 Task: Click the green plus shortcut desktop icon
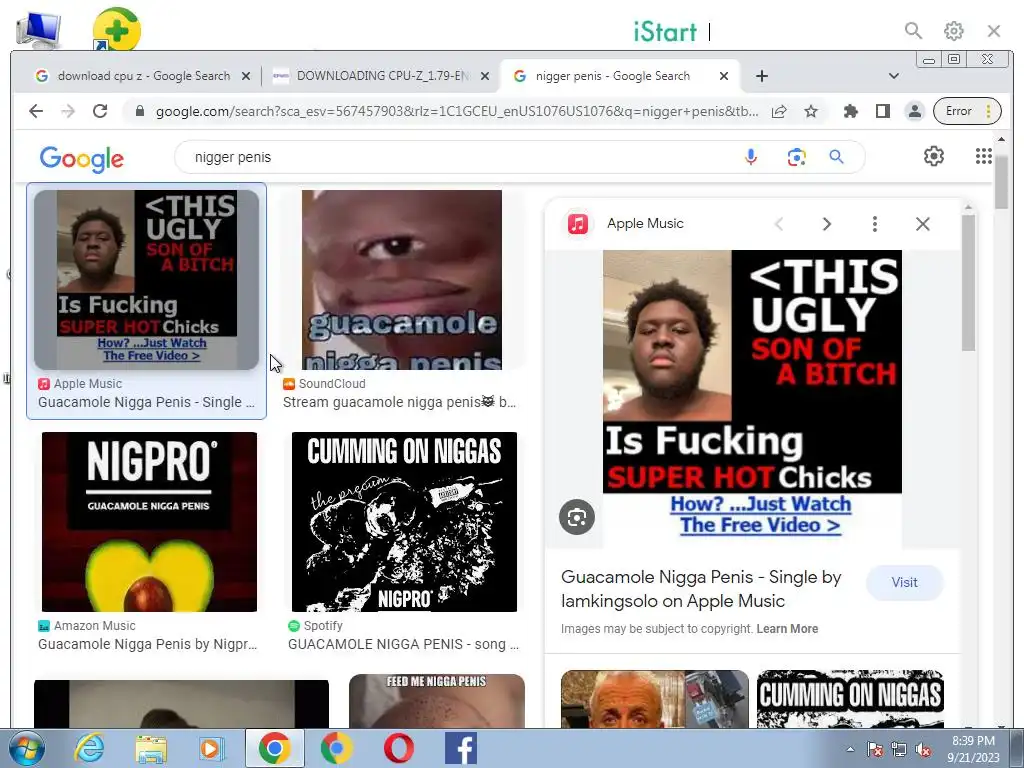coord(116,29)
